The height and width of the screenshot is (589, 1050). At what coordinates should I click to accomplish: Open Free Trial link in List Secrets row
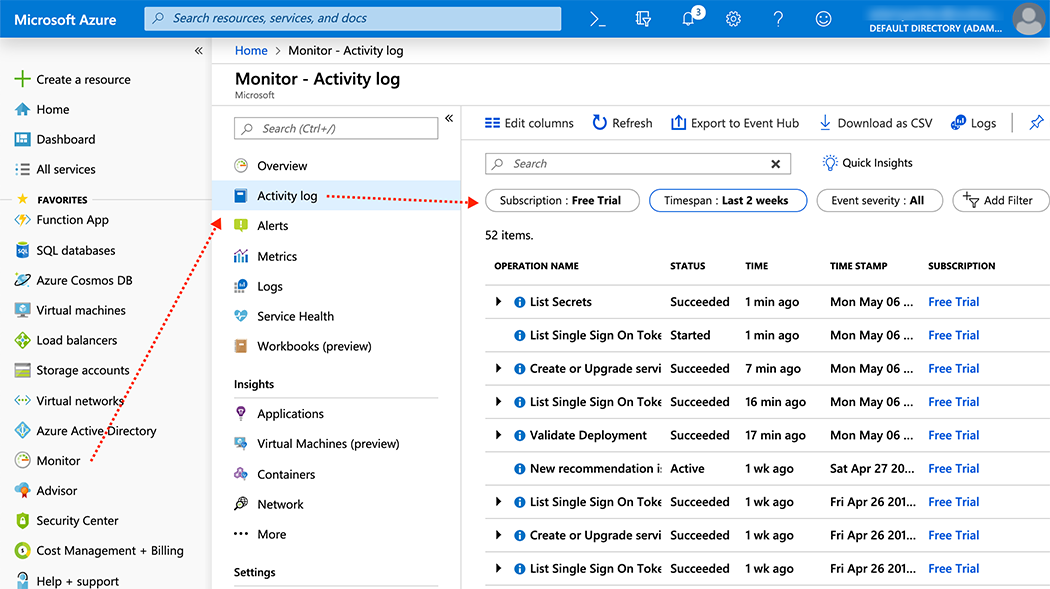954,302
